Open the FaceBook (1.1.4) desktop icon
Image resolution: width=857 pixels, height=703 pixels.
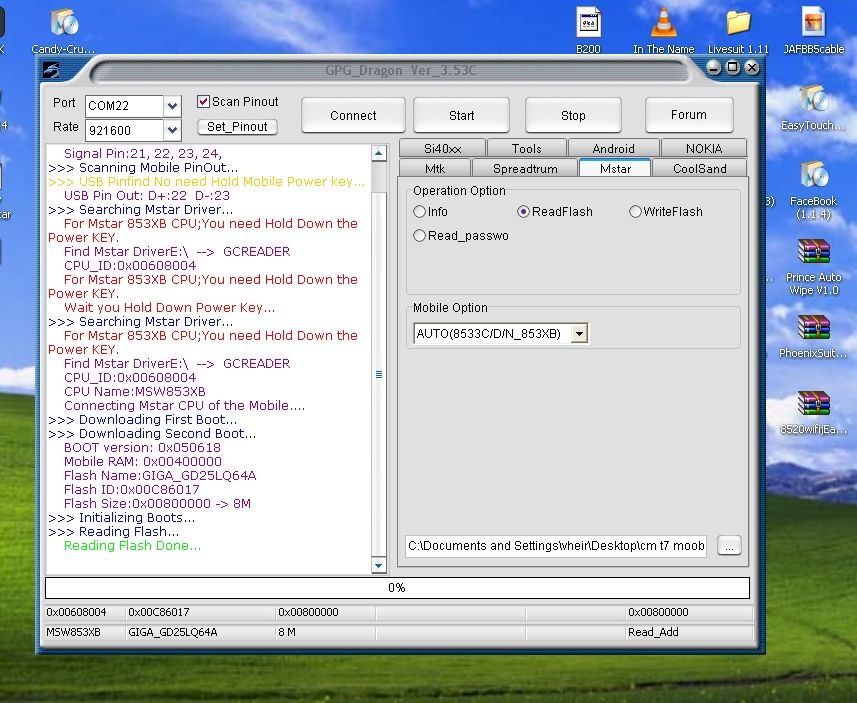(813, 176)
